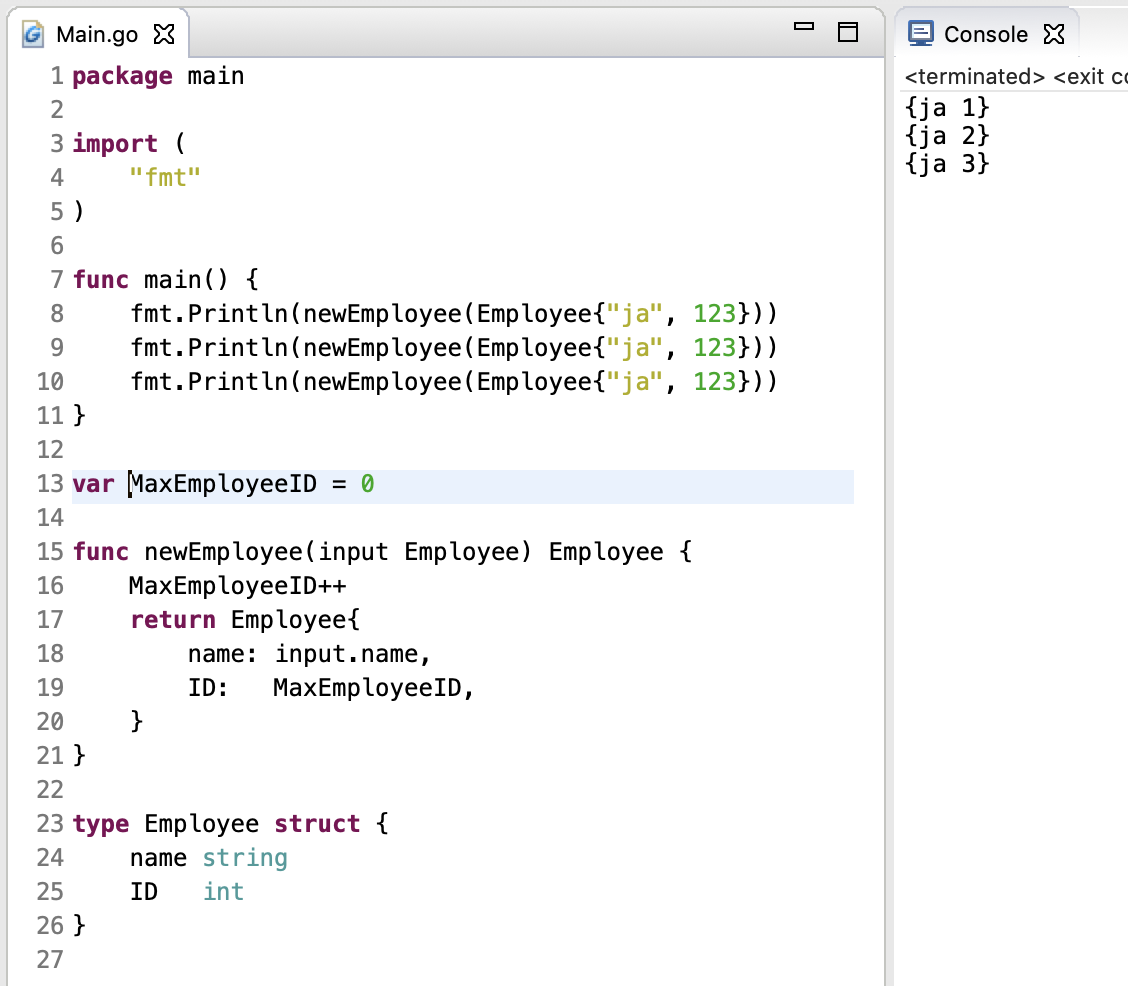The width and height of the screenshot is (1128, 986).
Task: Click the return keyword on line 17
Action: pyautogui.click(x=172, y=619)
